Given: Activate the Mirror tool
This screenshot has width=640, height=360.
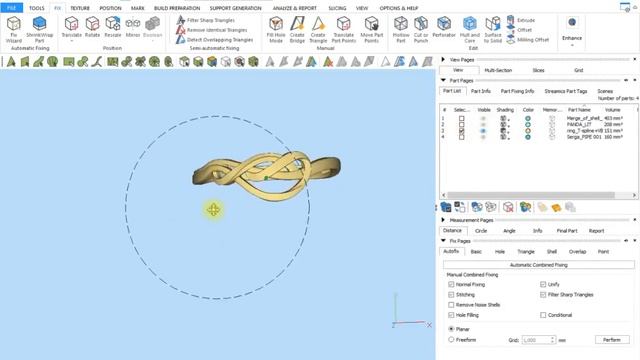Looking at the screenshot, I should (x=133, y=27).
